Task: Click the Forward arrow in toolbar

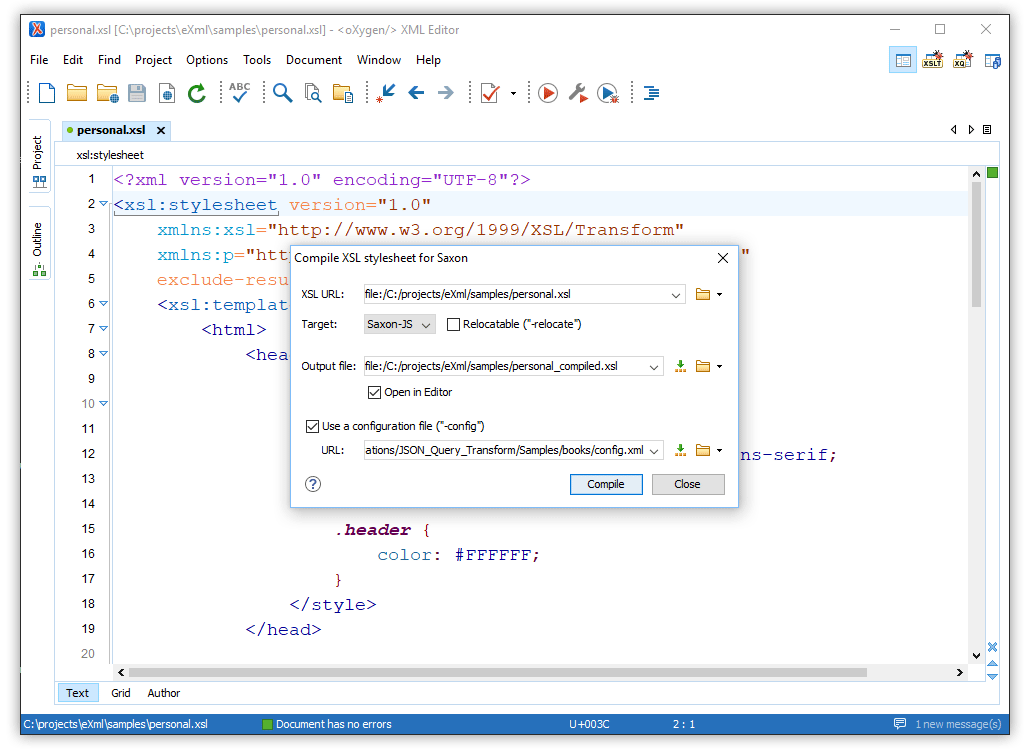Action: (x=446, y=93)
